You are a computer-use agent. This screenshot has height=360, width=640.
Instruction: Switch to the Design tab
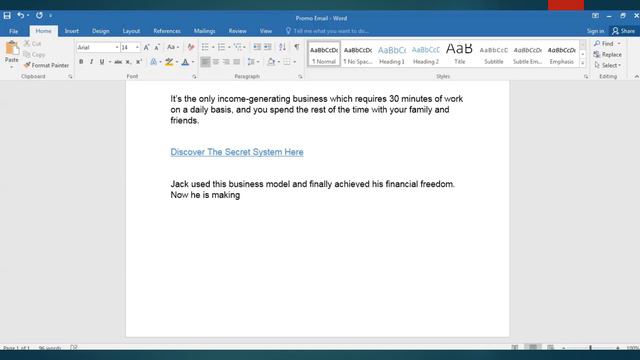[100, 31]
